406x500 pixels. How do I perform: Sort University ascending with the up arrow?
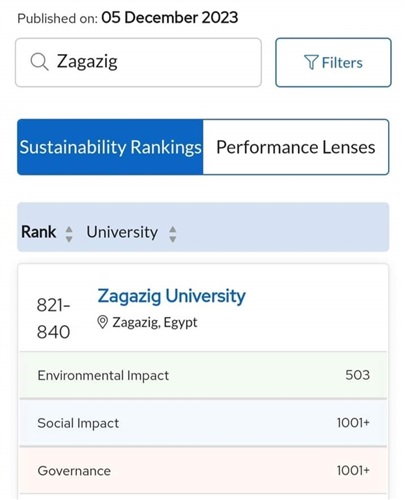[172, 229]
